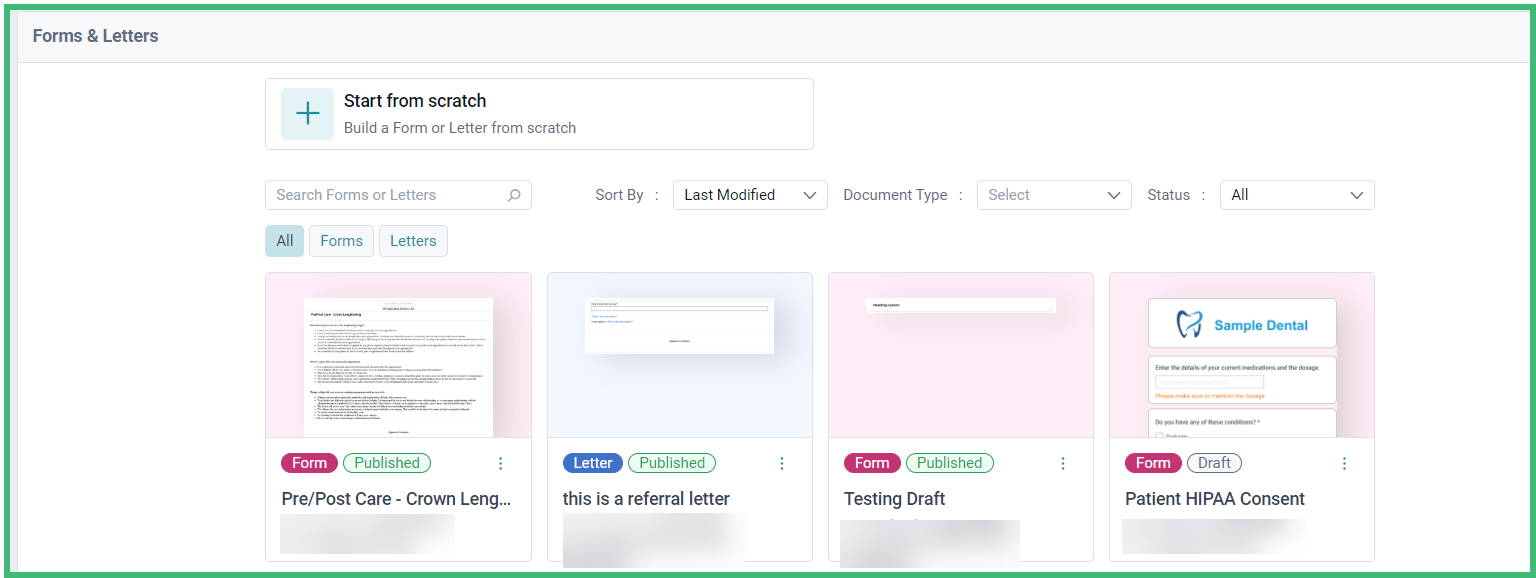Click the Form badge on Patient HIPAA Consent
Screen dimensions: 1536x578
[1152, 463]
